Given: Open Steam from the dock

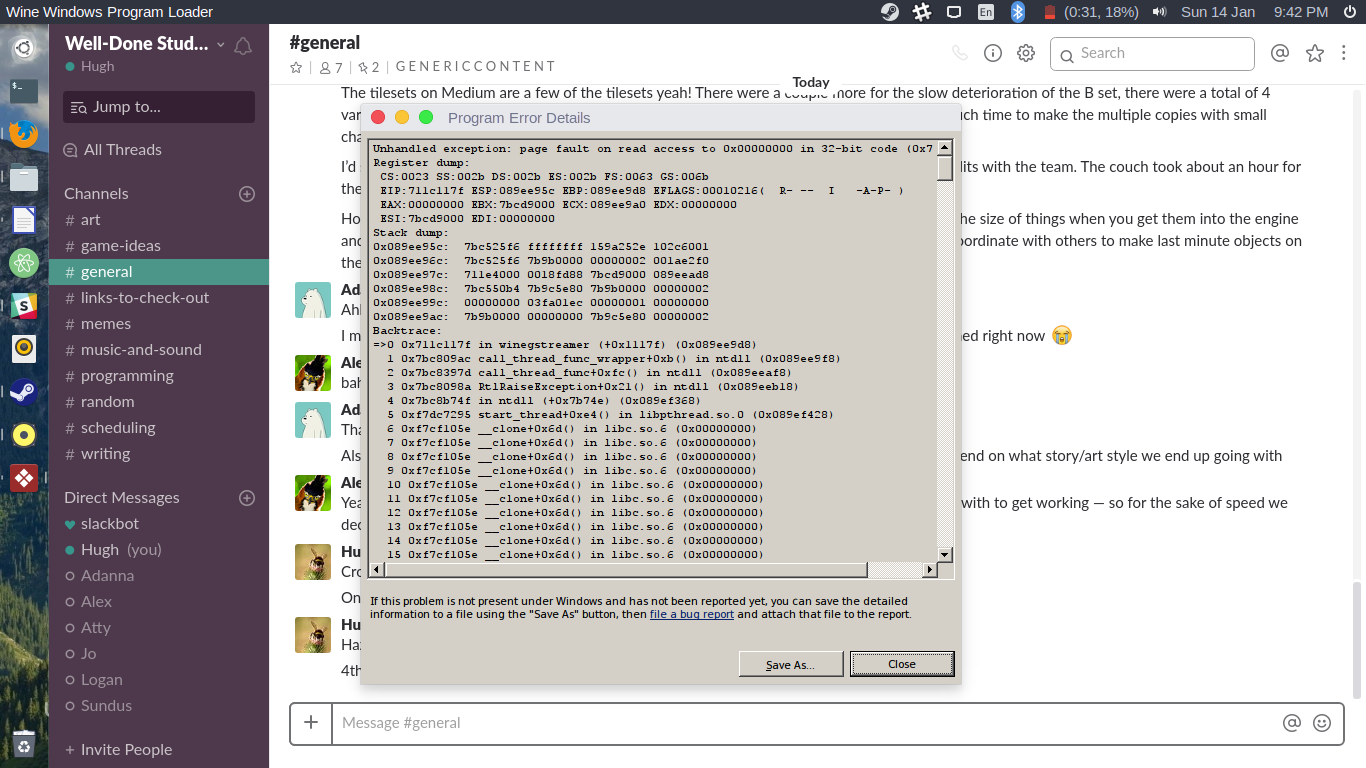Looking at the screenshot, I should (x=24, y=392).
